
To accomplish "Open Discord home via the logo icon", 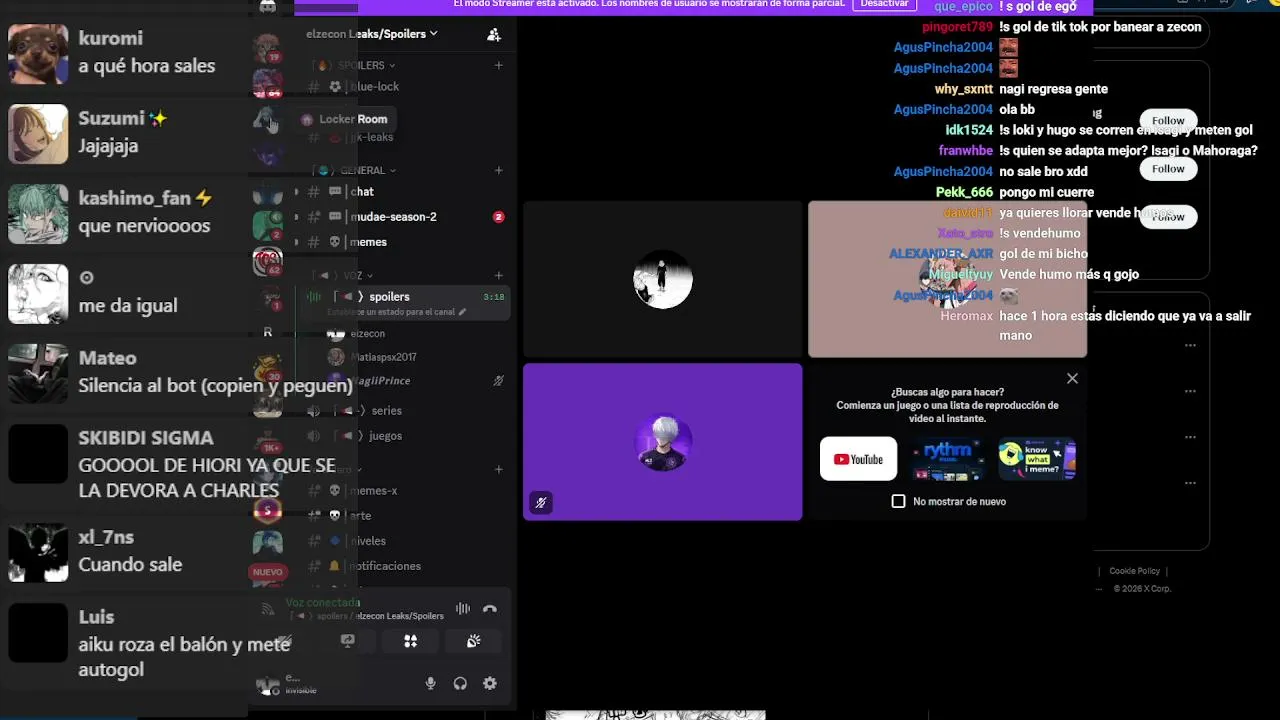I will (267, 6).
